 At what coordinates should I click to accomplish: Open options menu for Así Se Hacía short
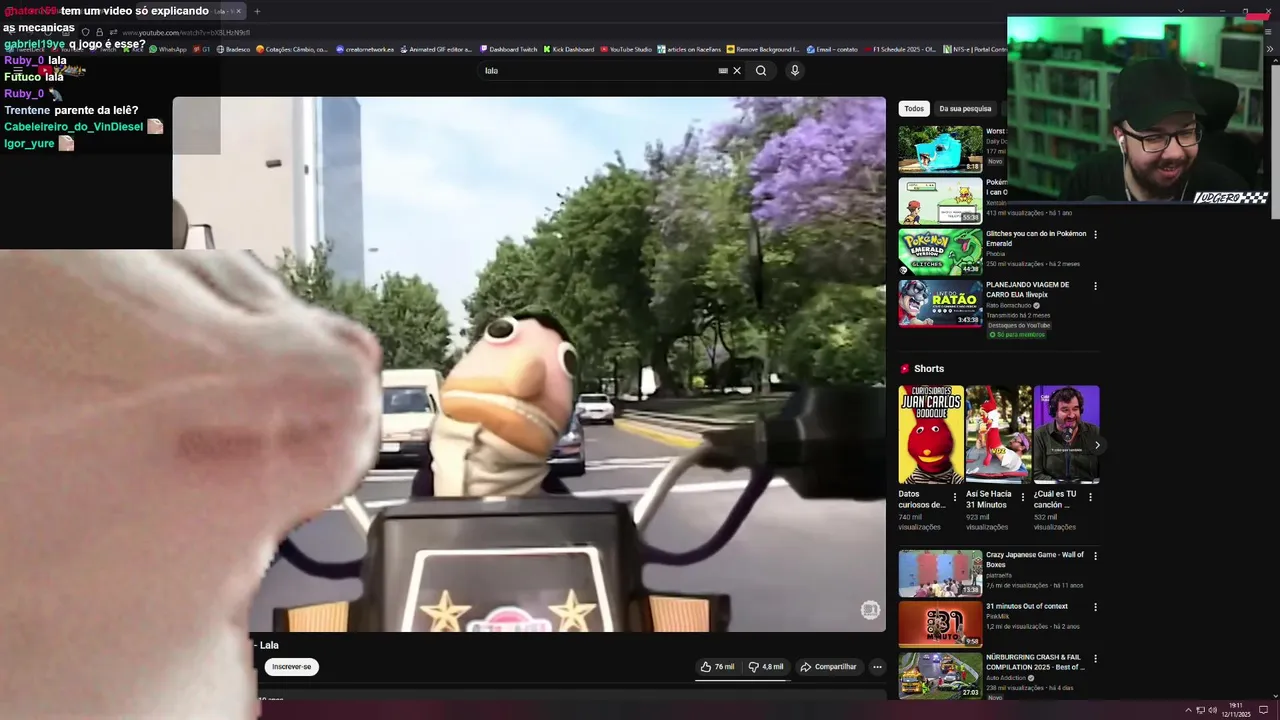[1022, 497]
